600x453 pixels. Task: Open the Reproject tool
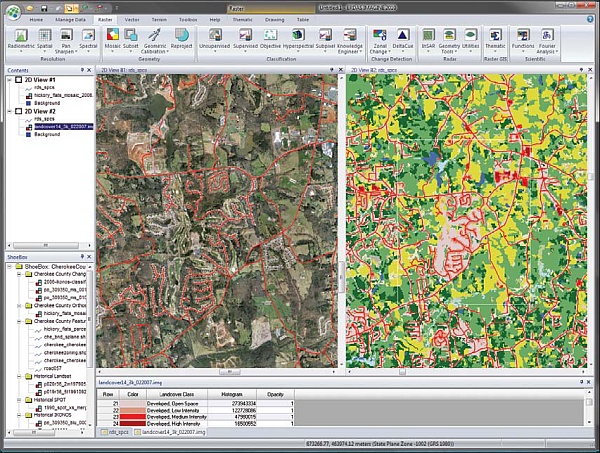(x=181, y=39)
